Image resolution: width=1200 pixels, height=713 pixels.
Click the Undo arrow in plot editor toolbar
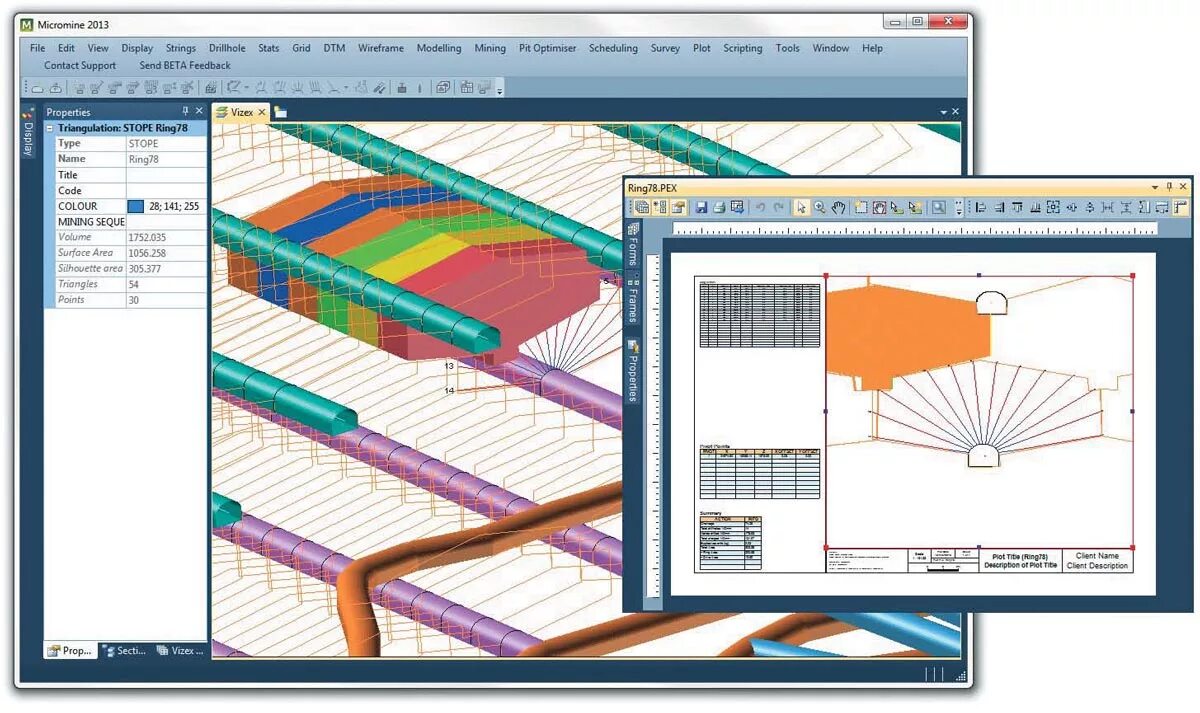(x=761, y=207)
